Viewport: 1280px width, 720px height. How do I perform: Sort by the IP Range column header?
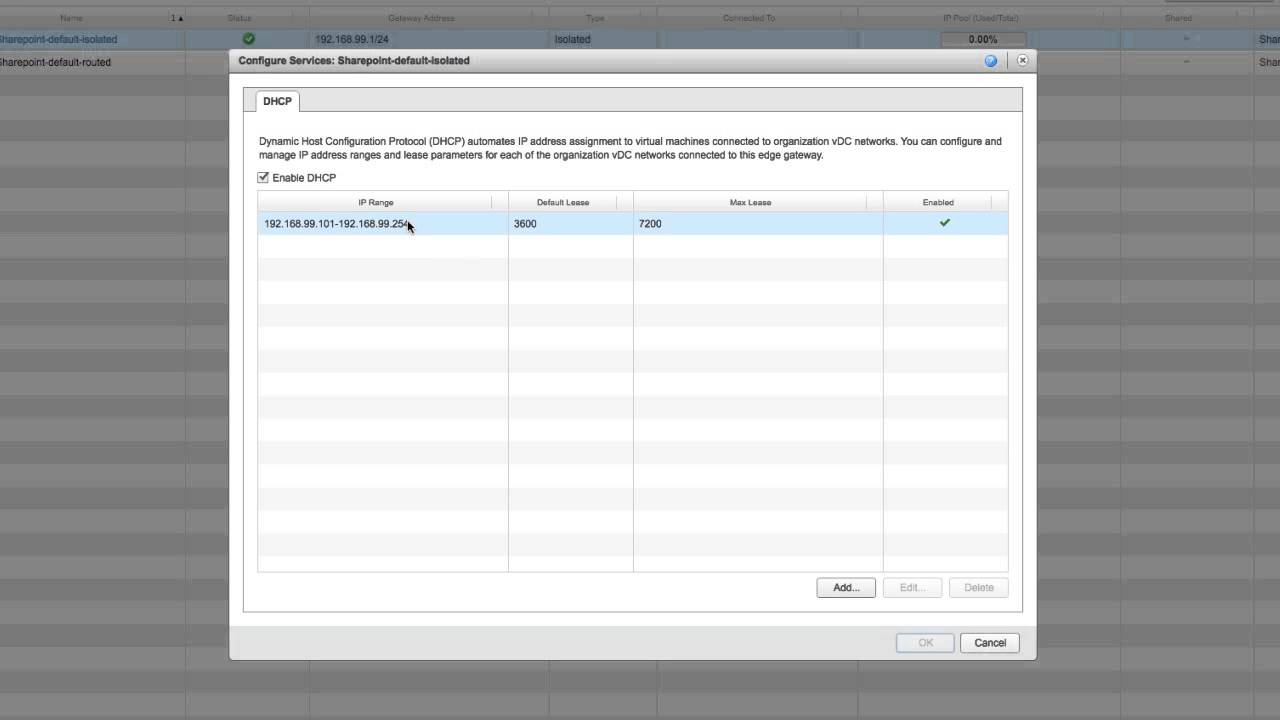click(376, 202)
